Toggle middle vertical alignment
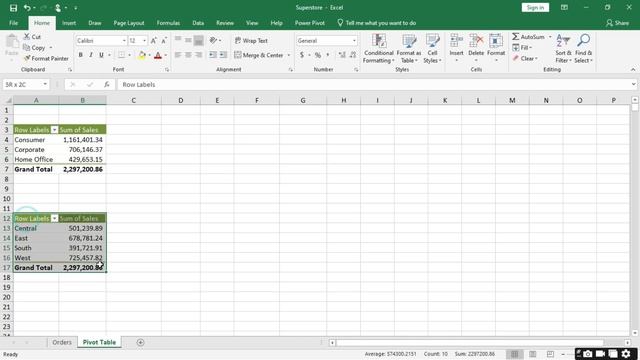The image size is (640, 360). [x=188, y=40]
